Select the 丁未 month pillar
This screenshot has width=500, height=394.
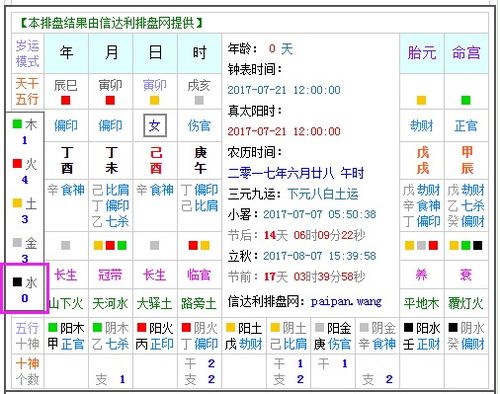coord(111,160)
